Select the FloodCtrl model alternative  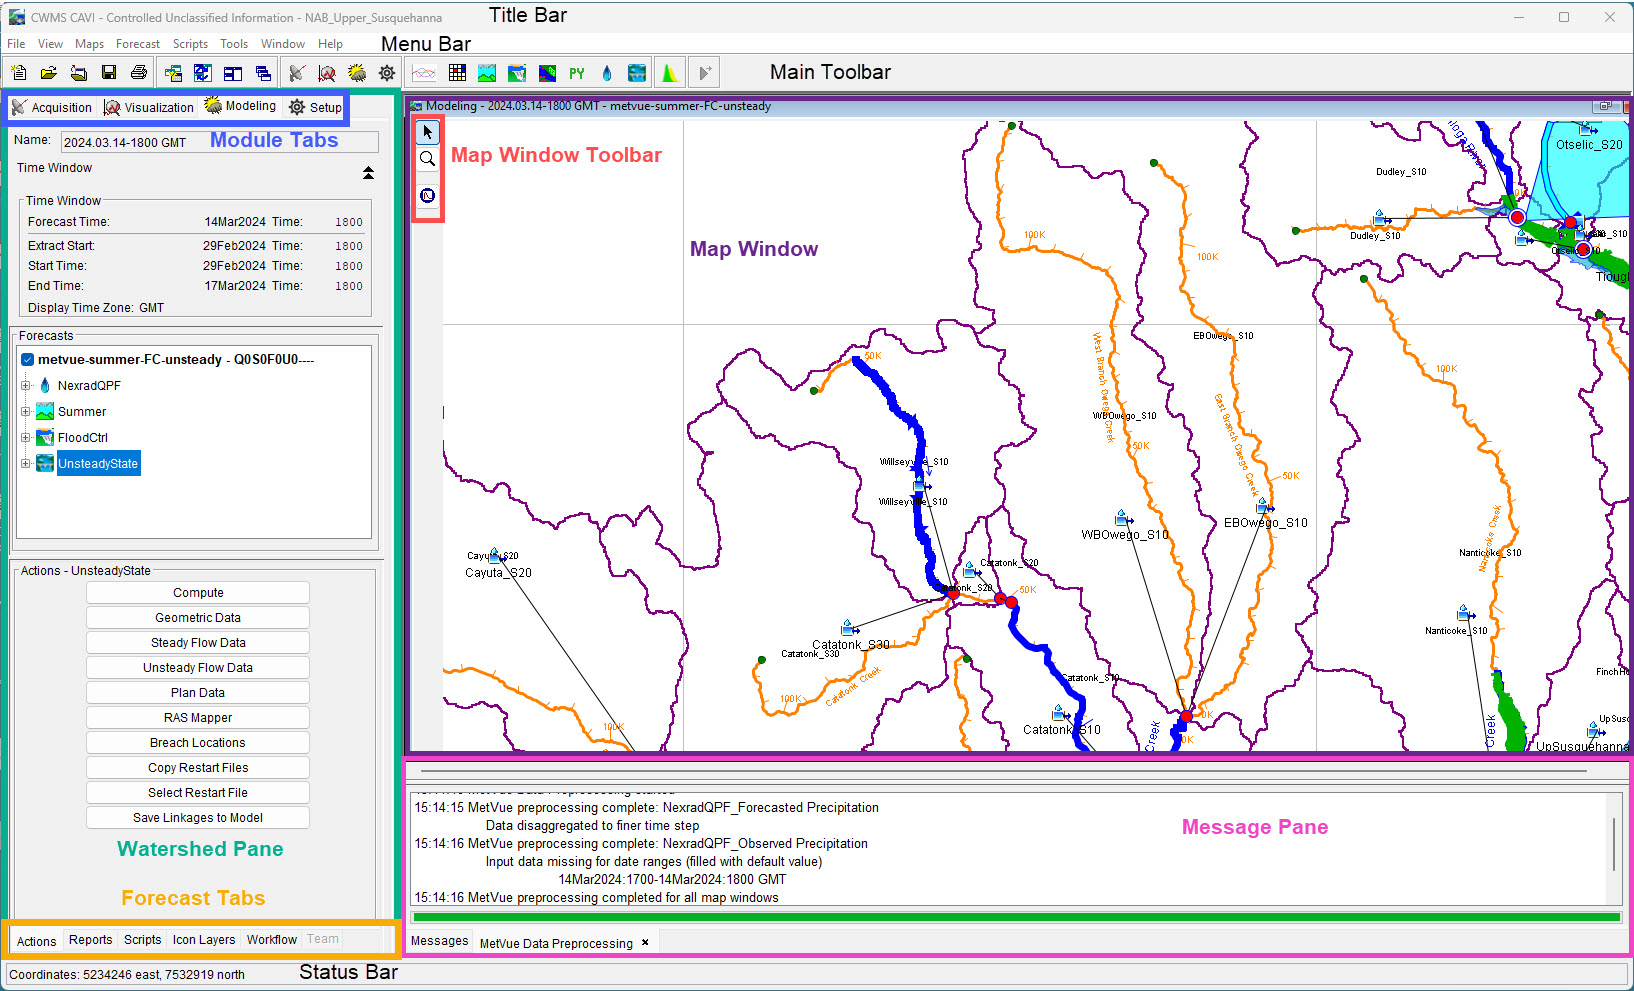click(x=83, y=437)
